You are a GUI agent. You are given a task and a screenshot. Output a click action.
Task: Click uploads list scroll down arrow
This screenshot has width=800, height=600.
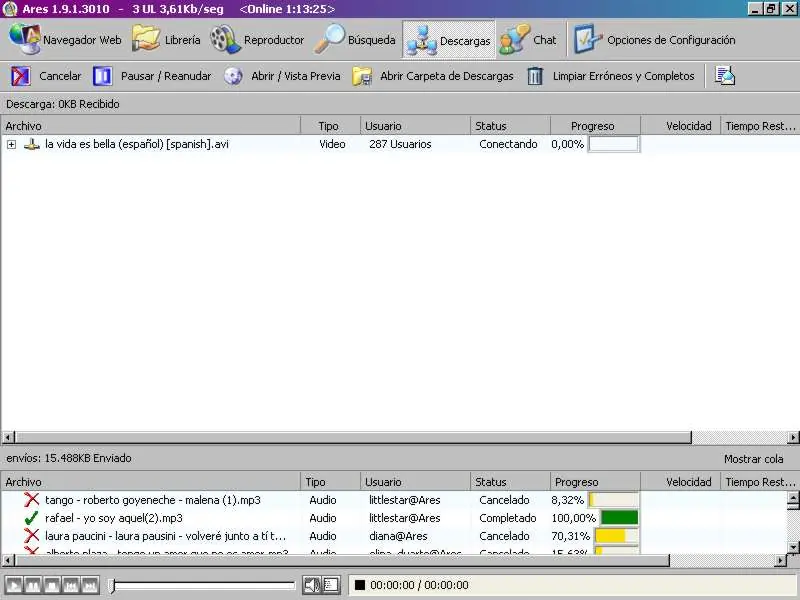click(793, 547)
